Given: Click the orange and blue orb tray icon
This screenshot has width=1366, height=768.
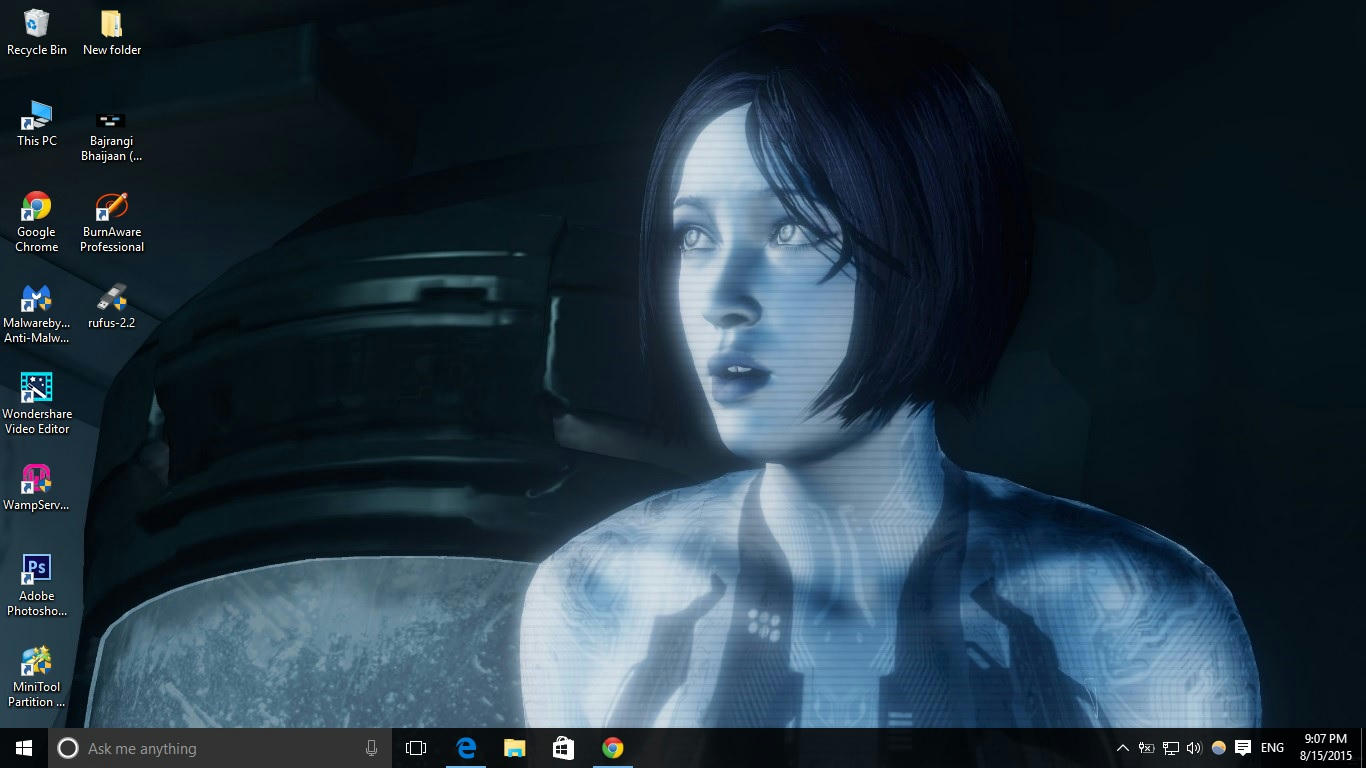Looking at the screenshot, I should [1218, 748].
